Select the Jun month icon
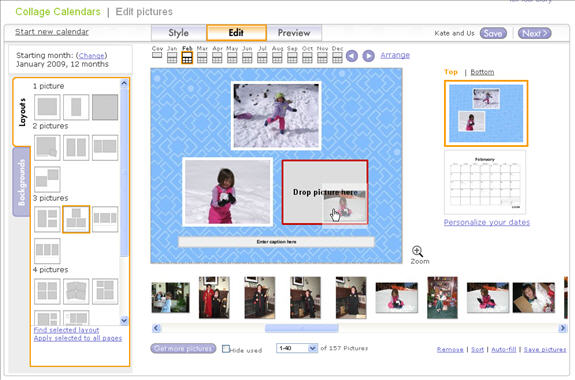The height and width of the screenshot is (380, 575). [247, 58]
